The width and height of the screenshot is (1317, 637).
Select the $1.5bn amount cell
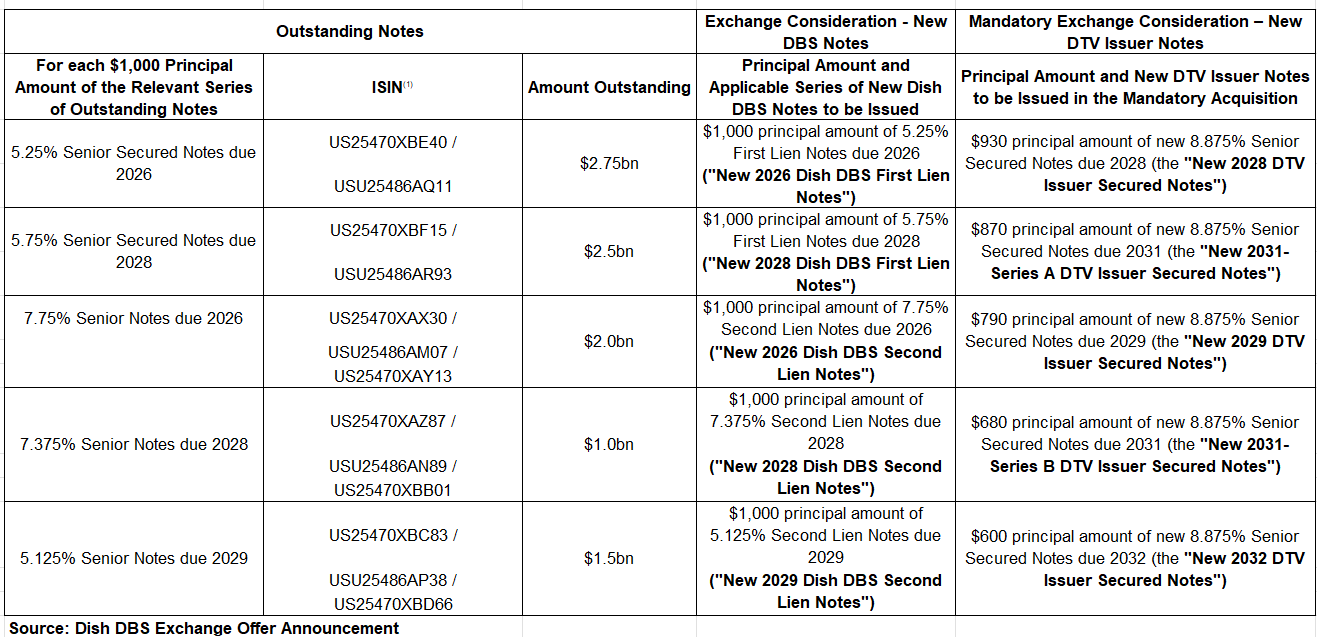click(x=609, y=558)
